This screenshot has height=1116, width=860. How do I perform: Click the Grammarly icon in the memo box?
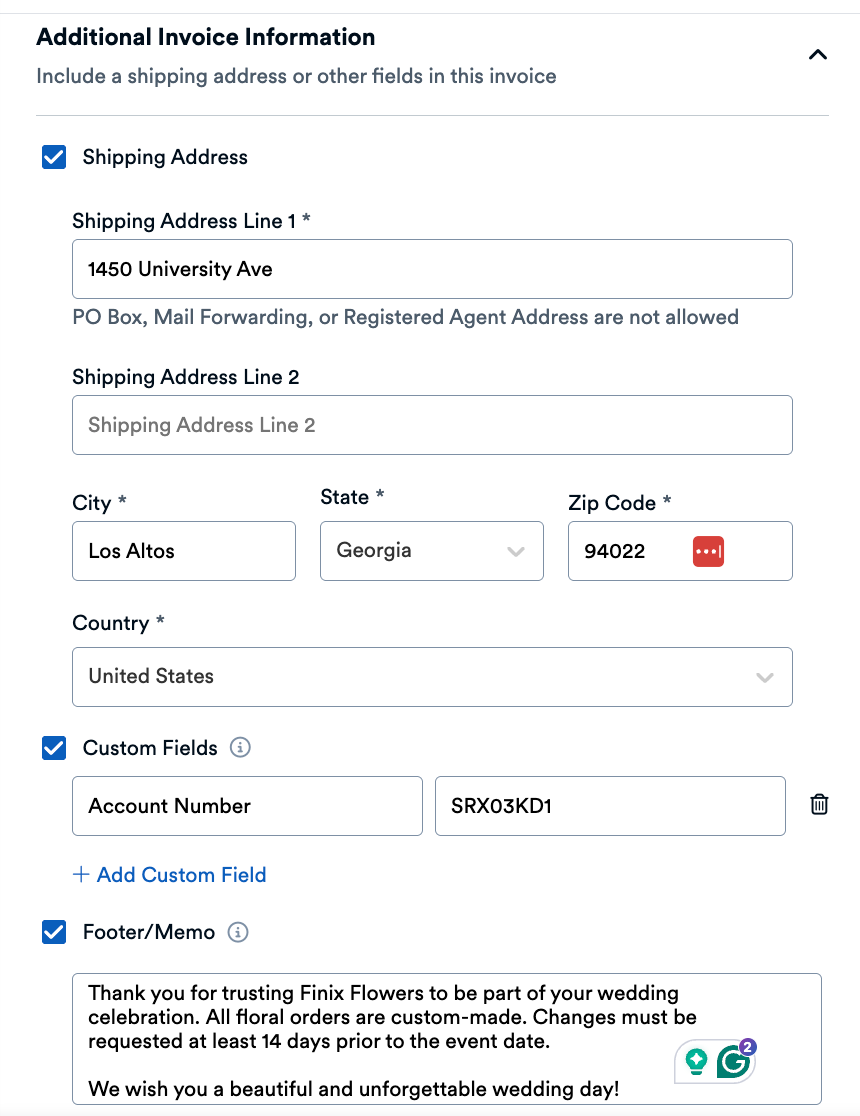pos(731,1064)
